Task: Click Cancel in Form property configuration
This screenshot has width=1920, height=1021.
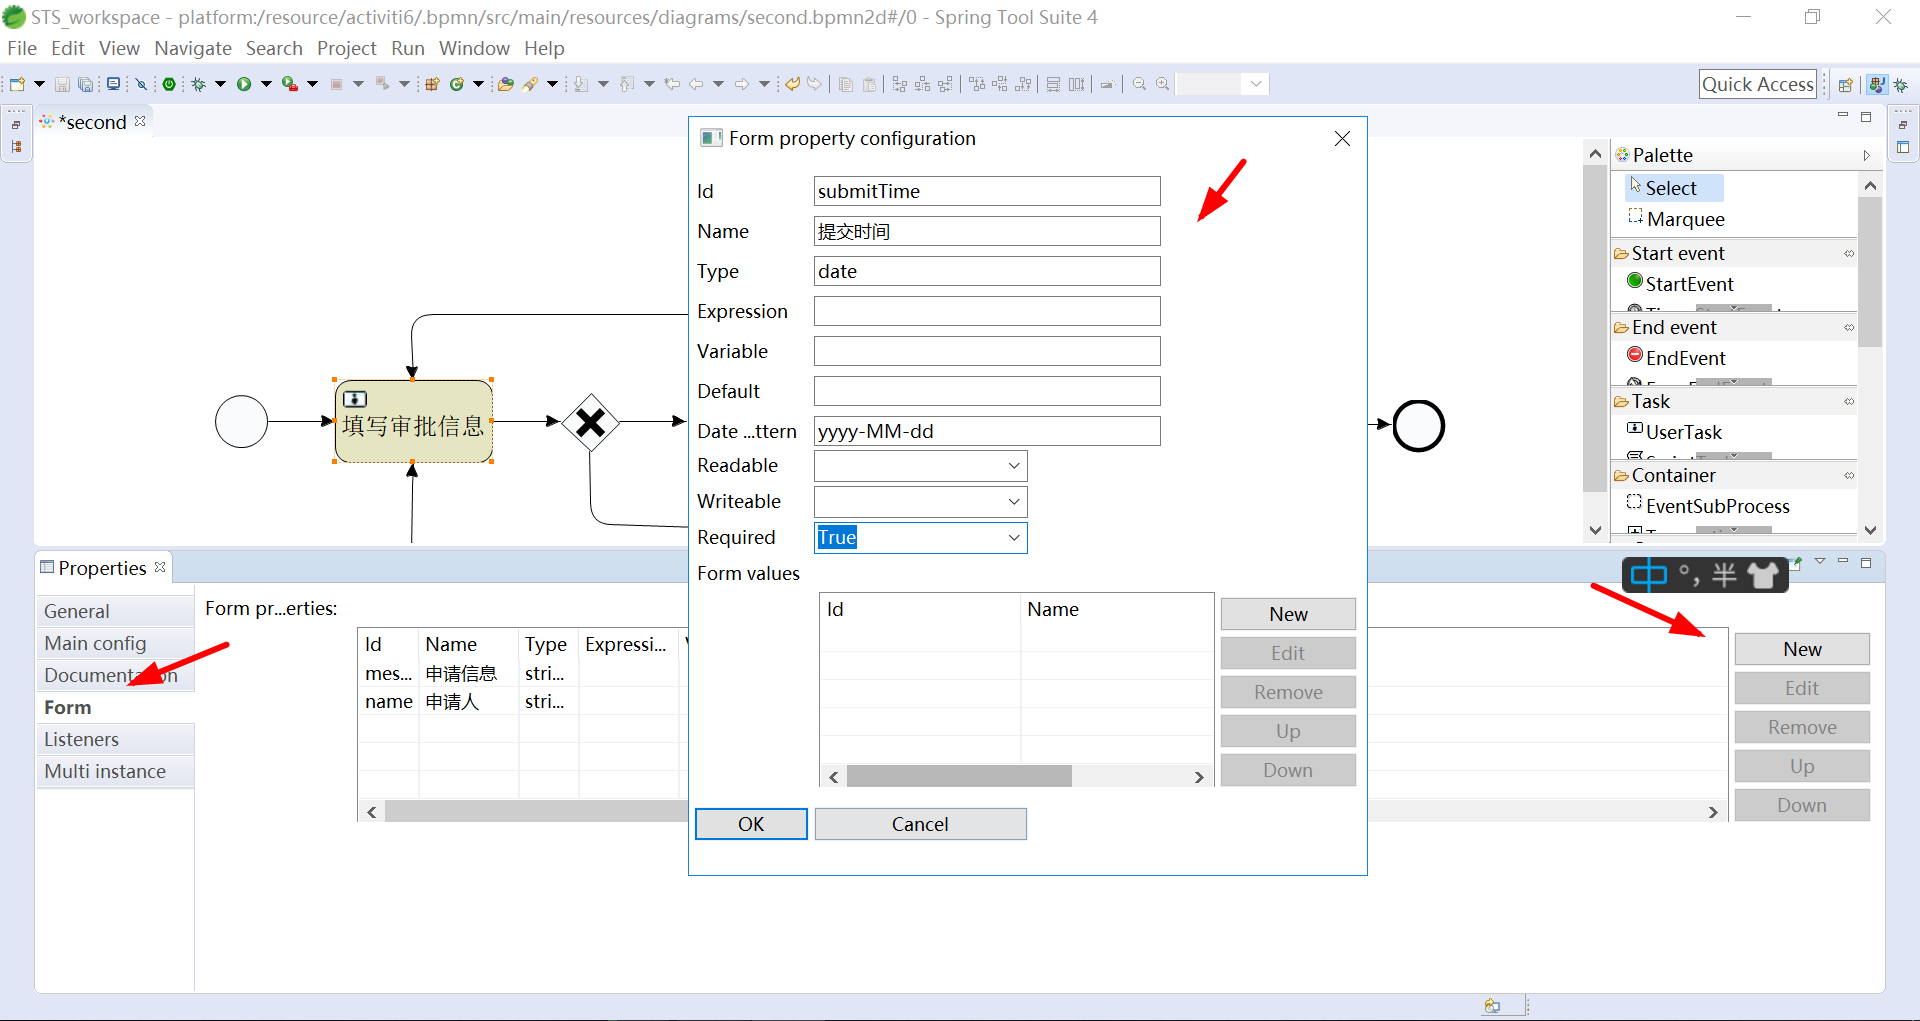Action: pos(920,824)
